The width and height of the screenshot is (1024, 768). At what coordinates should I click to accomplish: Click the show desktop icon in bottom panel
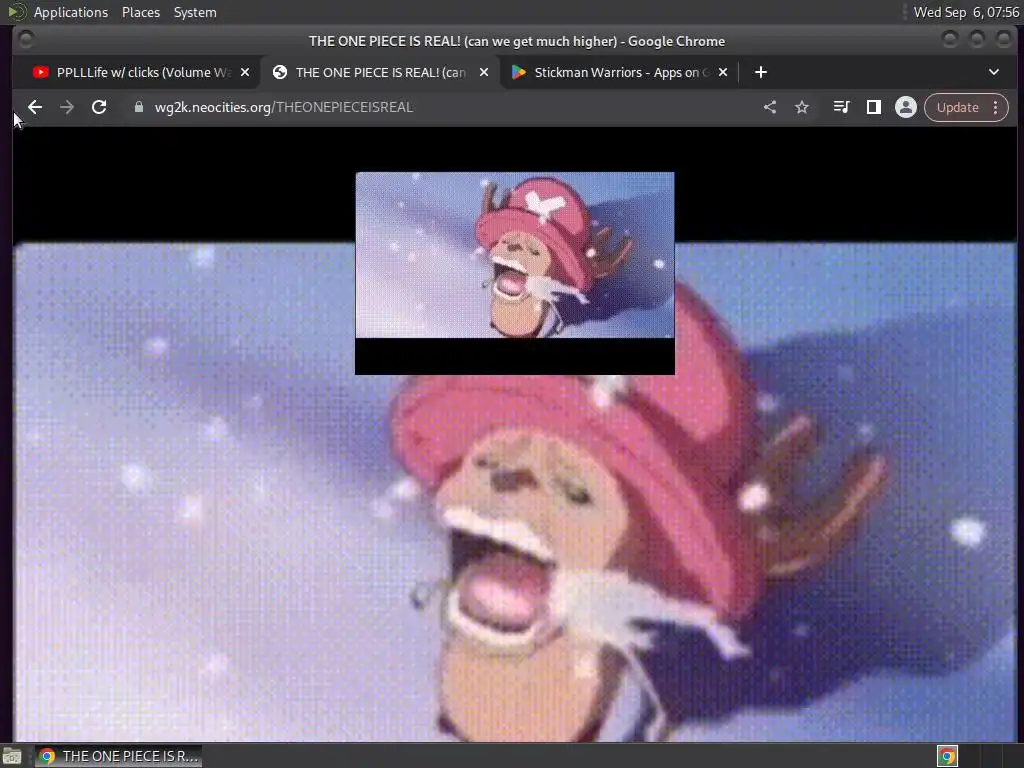[x=12, y=756]
